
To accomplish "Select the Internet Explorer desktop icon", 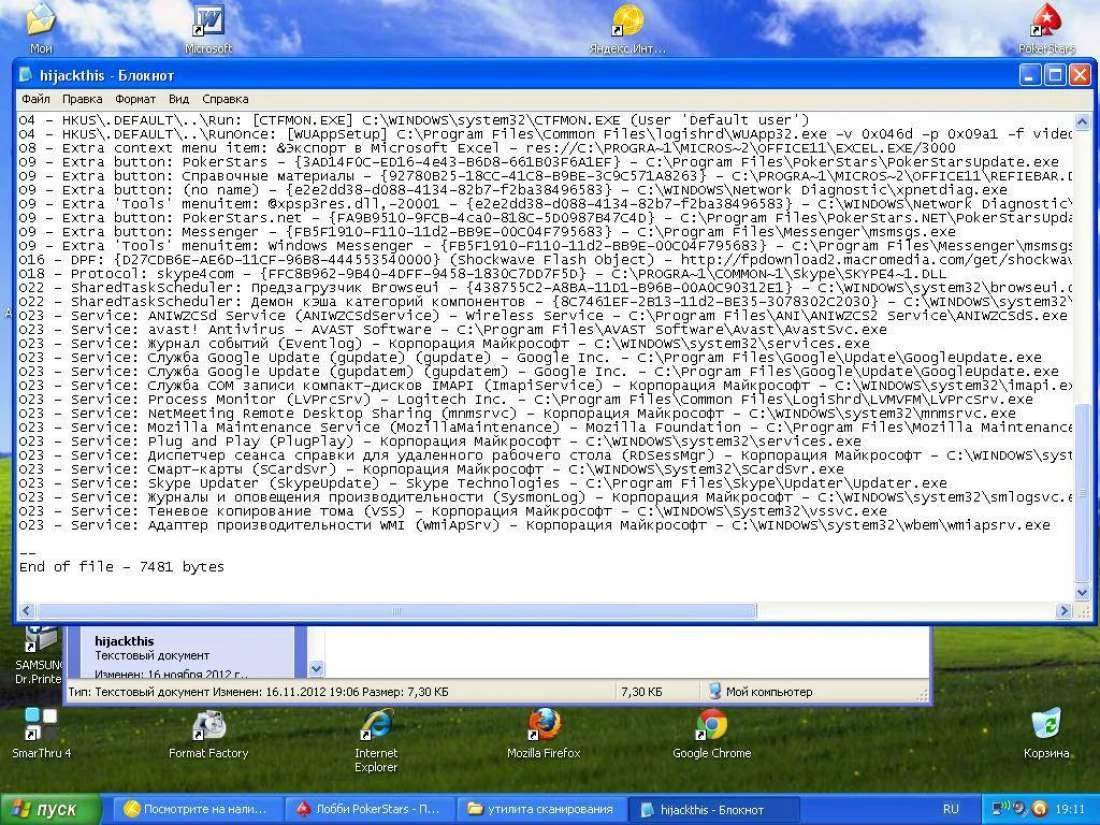I will click(x=376, y=741).
